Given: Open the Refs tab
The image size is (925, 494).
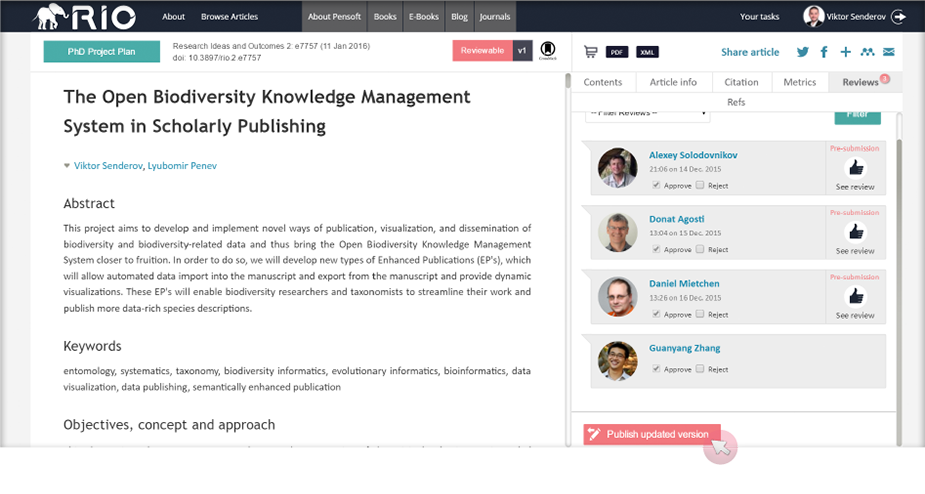Looking at the screenshot, I should coord(736,102).
